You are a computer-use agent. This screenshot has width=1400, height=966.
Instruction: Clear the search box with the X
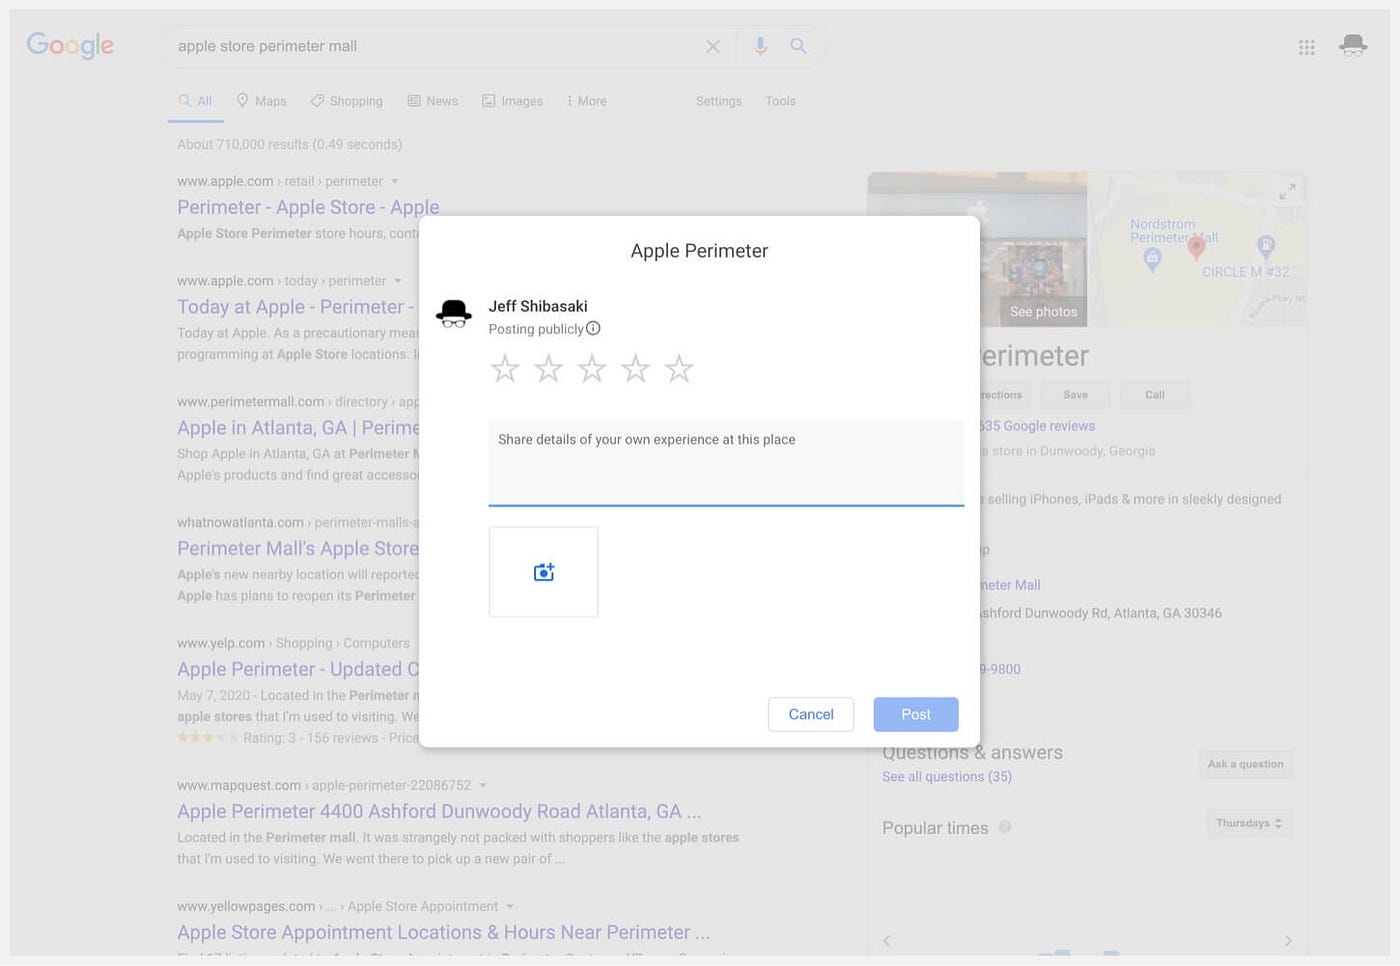coord(713,46)
